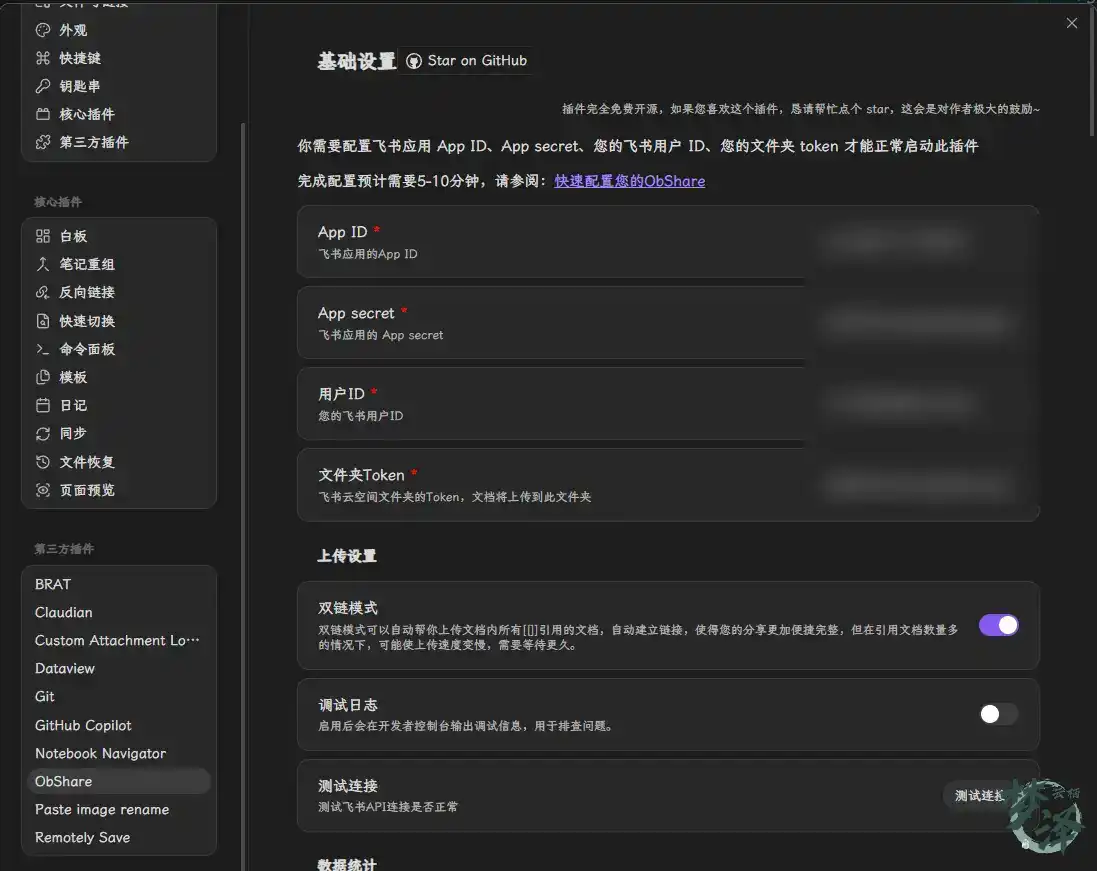Click the settings content scrollbar
Image resolution: width=1097 pixels, height=871 pixels.
pyautogui.click(x=1092, y=70)
